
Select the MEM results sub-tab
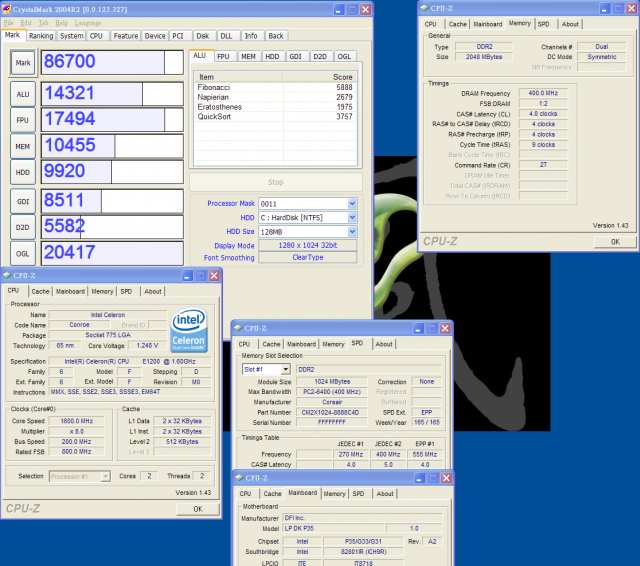tap(248, 56)
